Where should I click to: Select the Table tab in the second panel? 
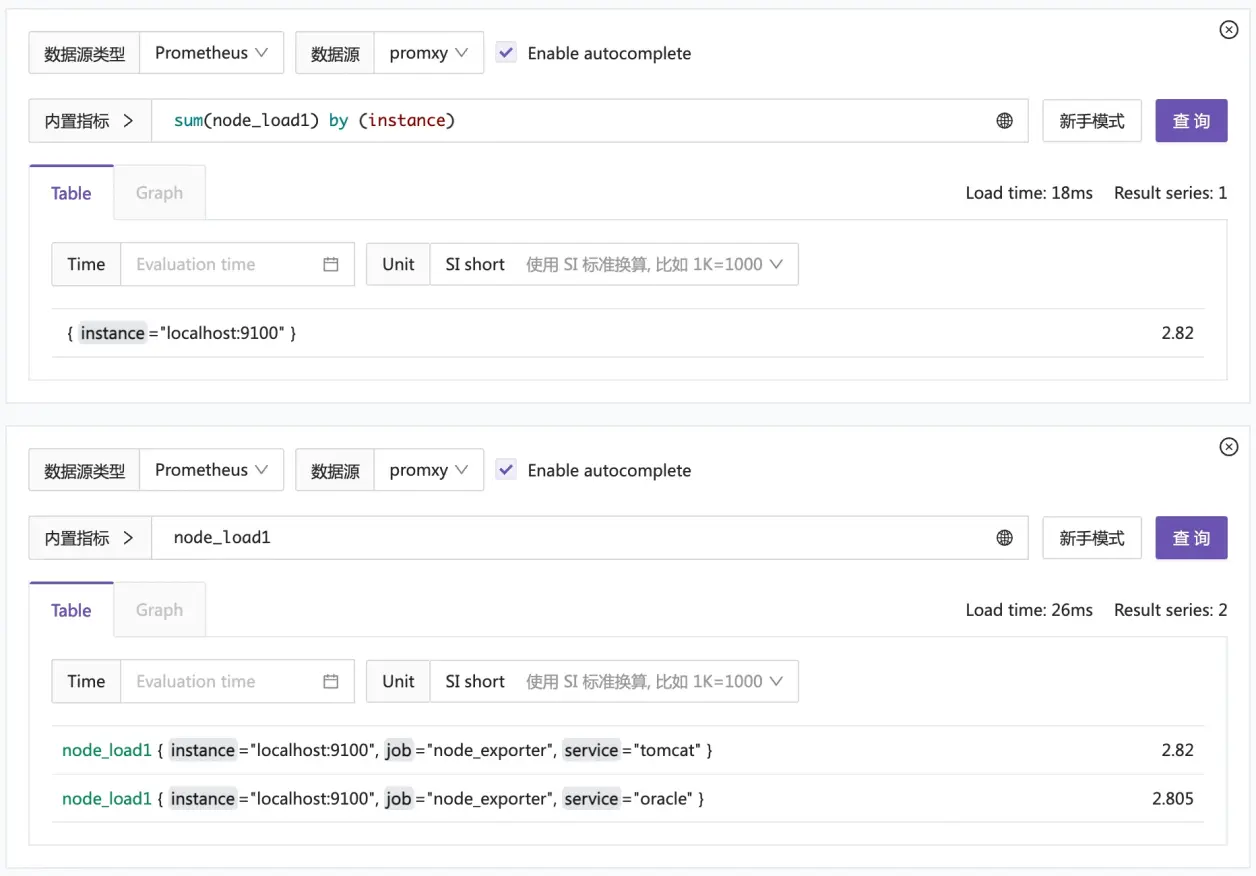[71, 610]
